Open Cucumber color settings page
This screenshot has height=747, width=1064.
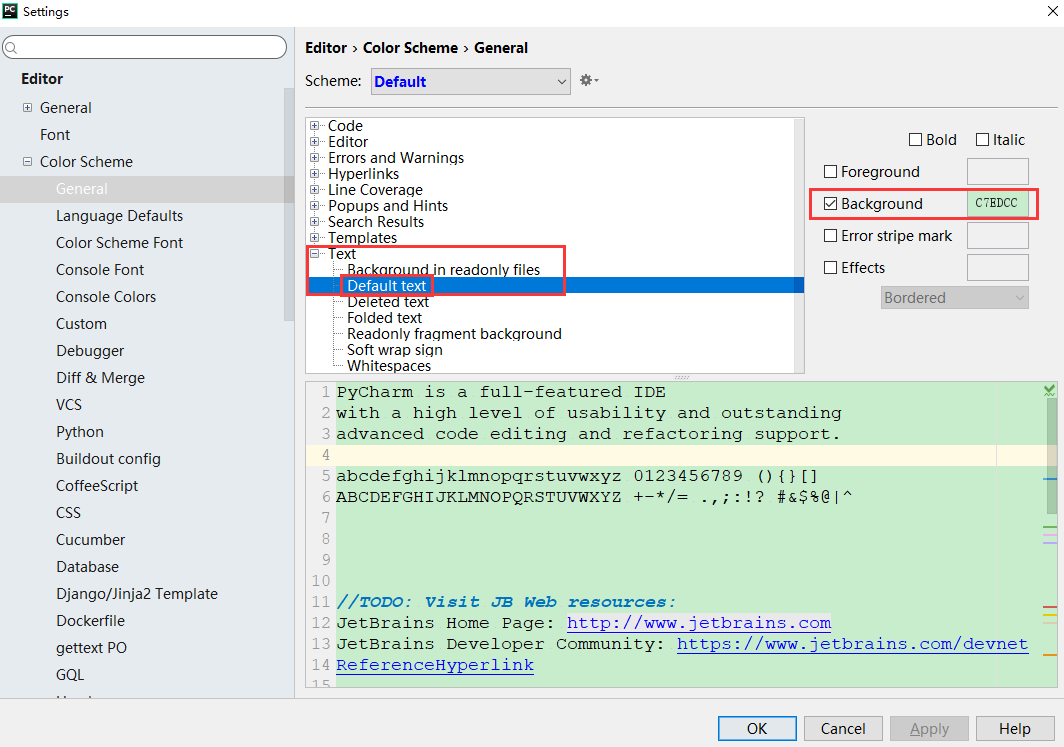[90, 540]
